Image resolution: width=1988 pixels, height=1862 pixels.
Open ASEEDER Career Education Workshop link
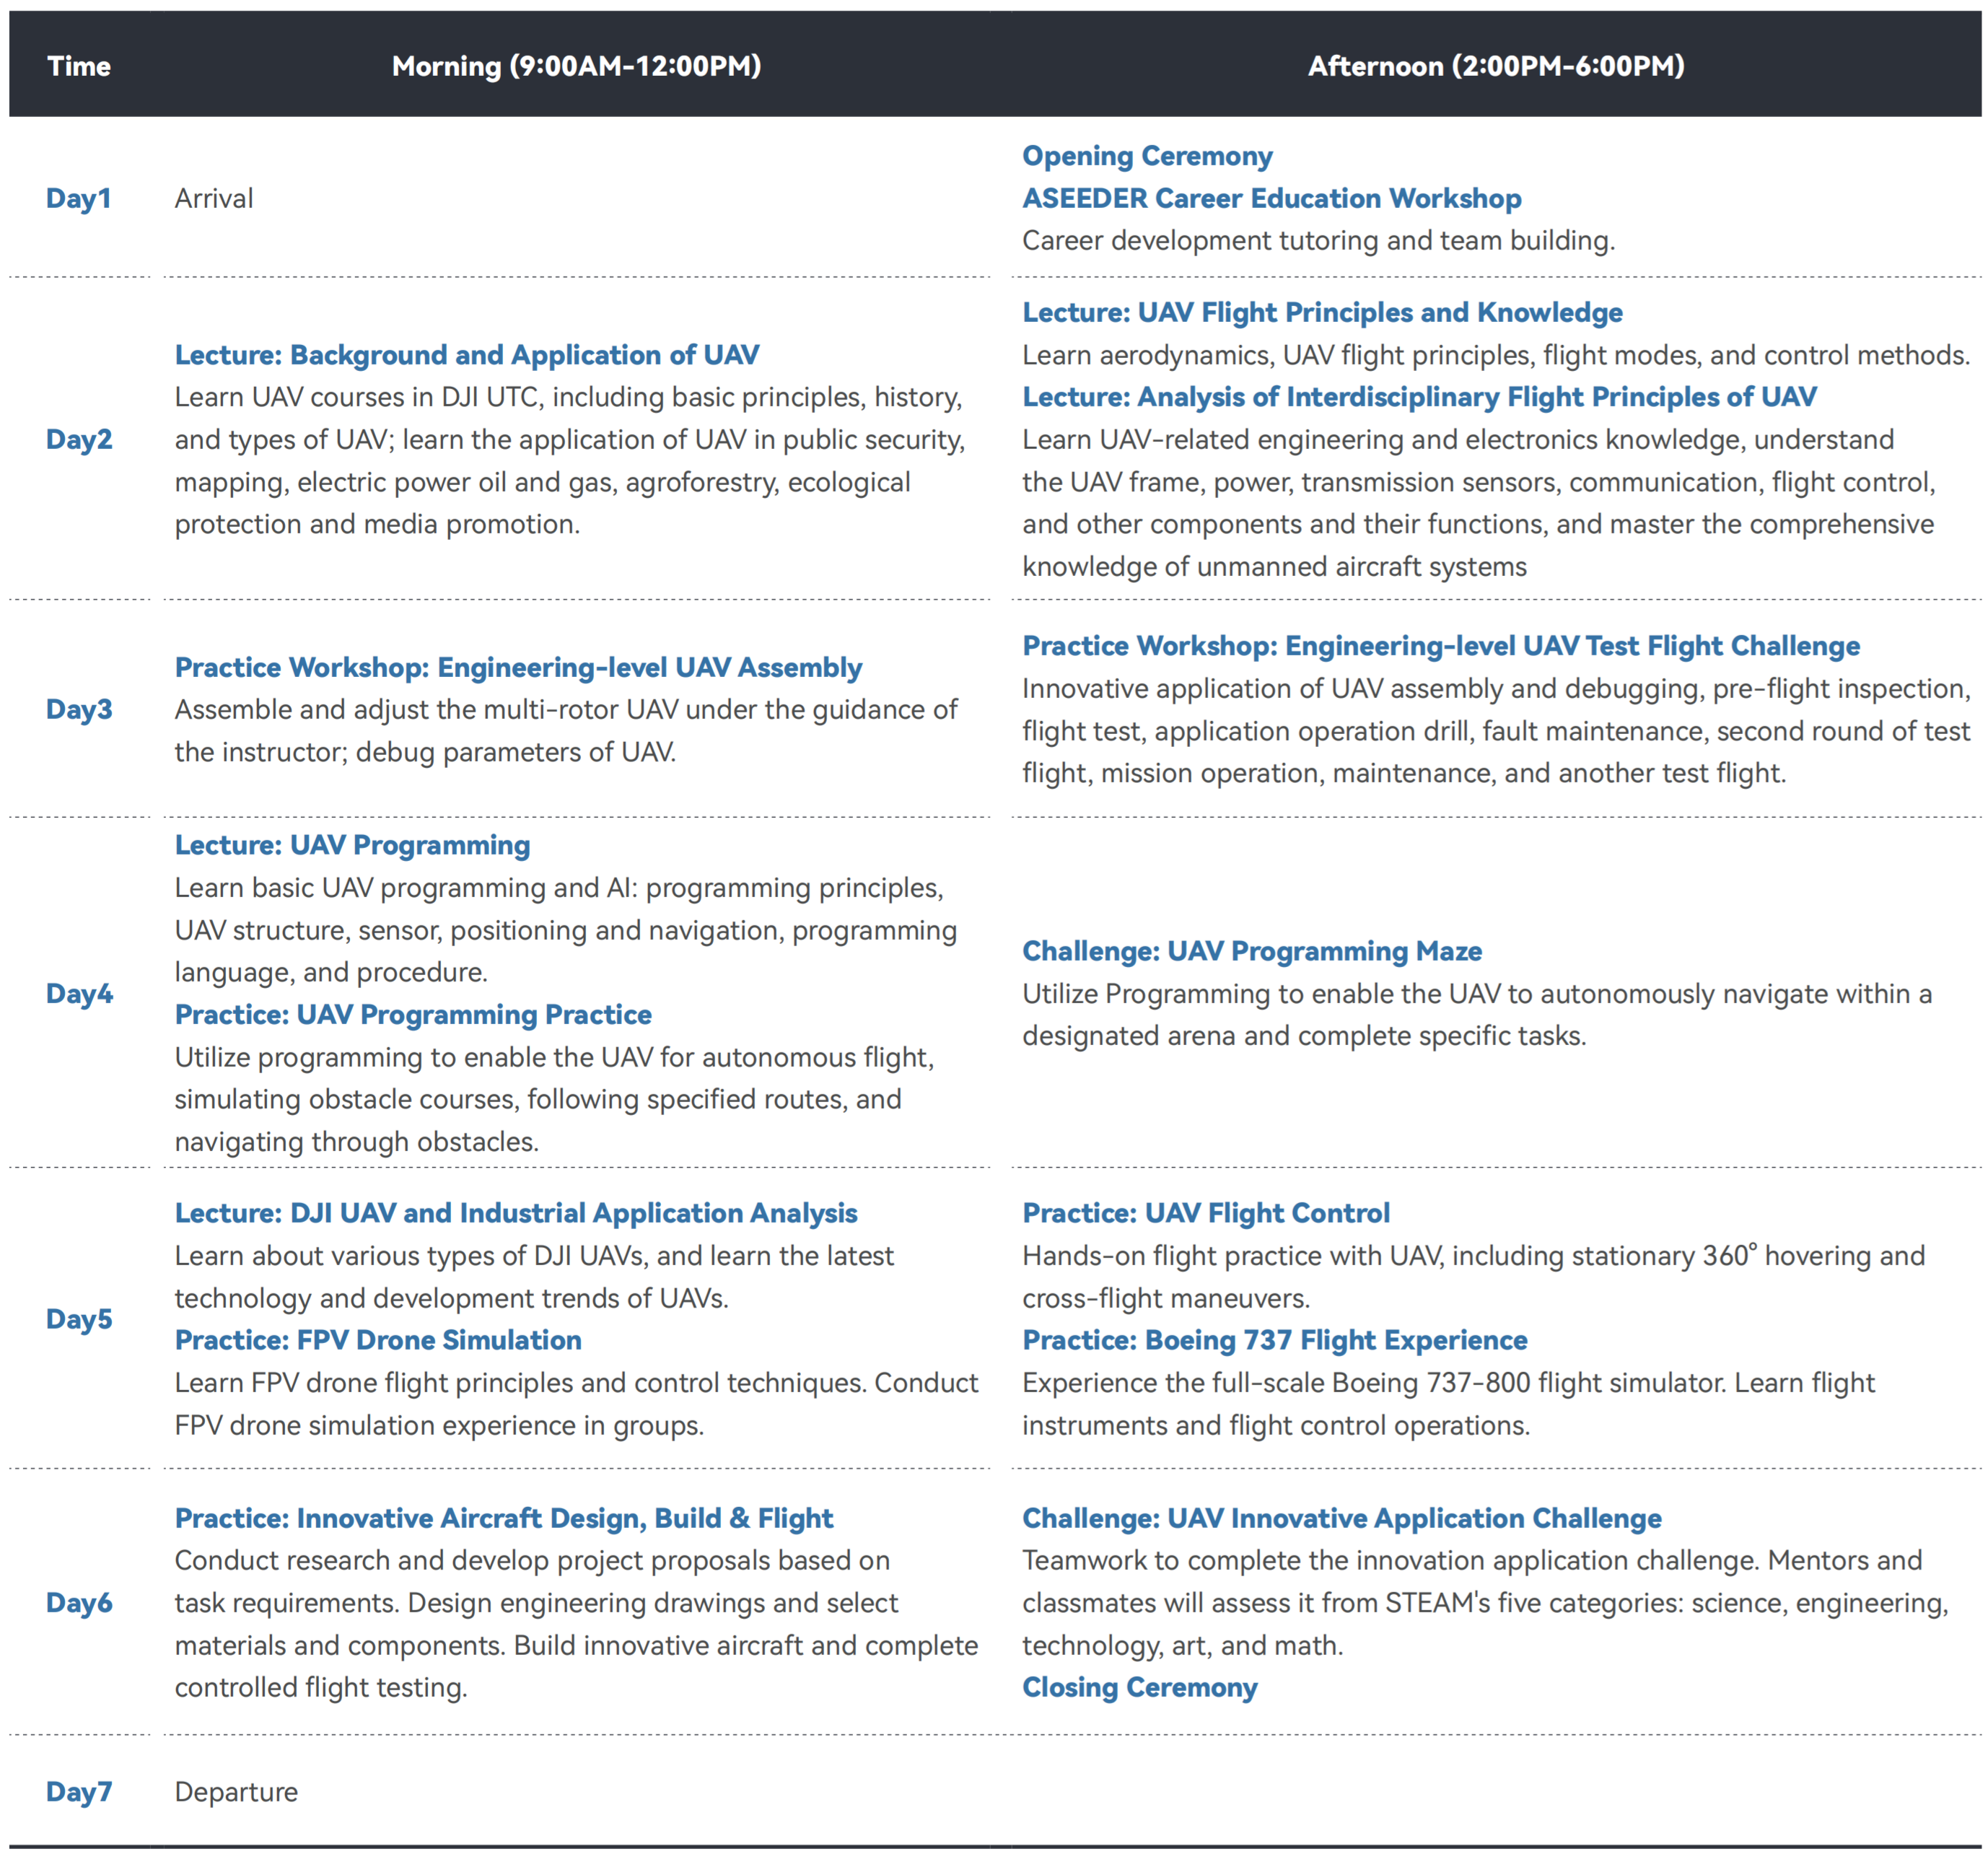pyautogui.click(x=1271, y=198)
